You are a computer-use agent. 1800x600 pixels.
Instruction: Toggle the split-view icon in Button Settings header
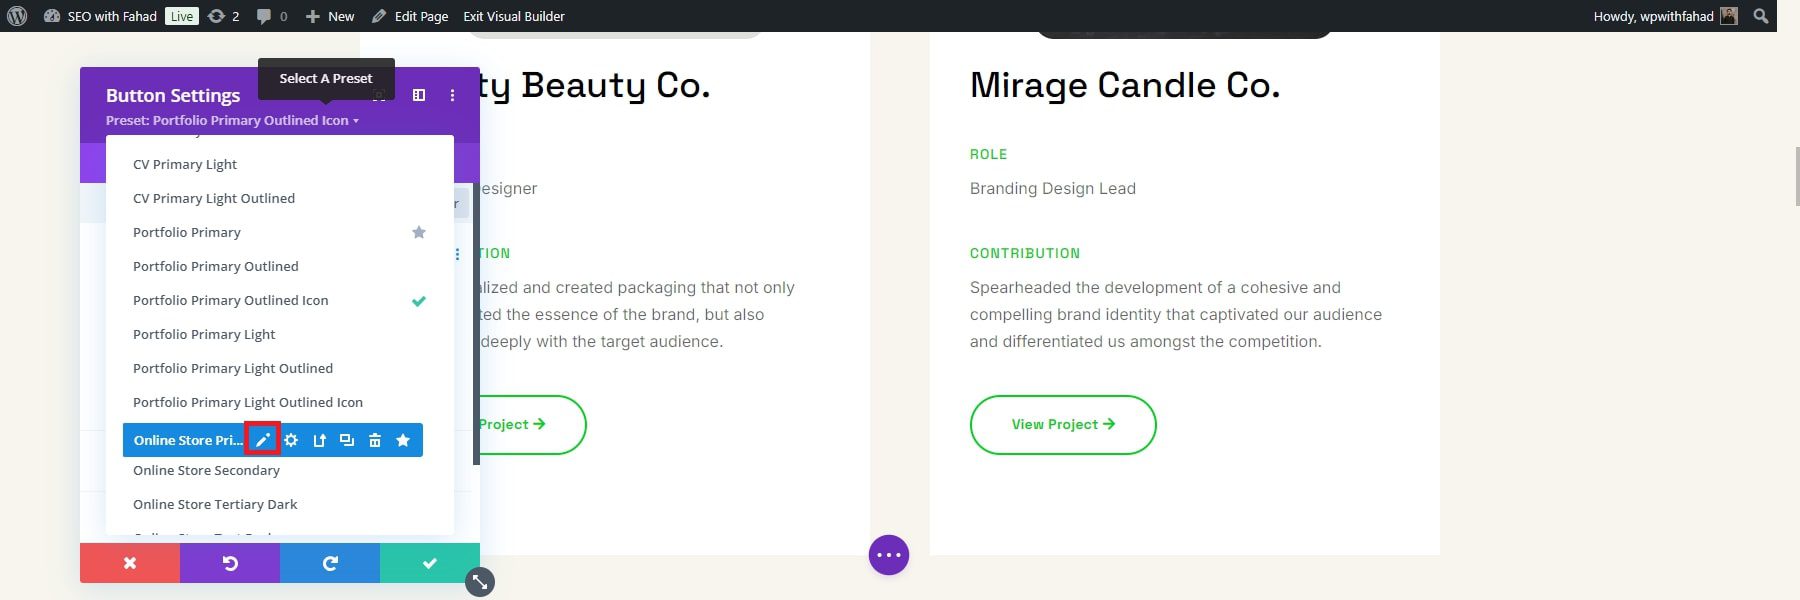419,95
